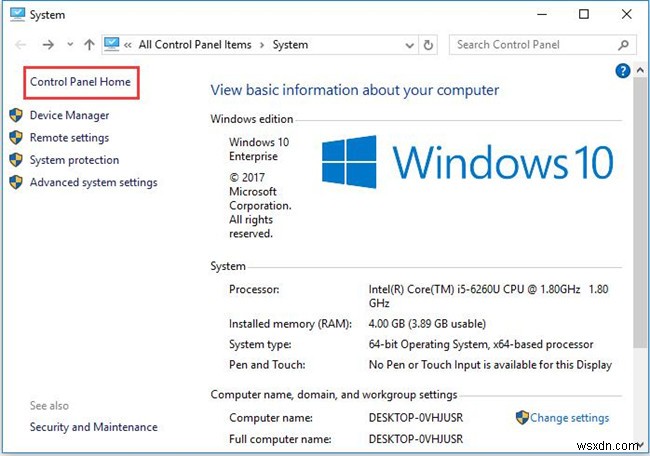Open Remote settings link
Viewport: 650px width, 456px height.
tap(69, 138)
